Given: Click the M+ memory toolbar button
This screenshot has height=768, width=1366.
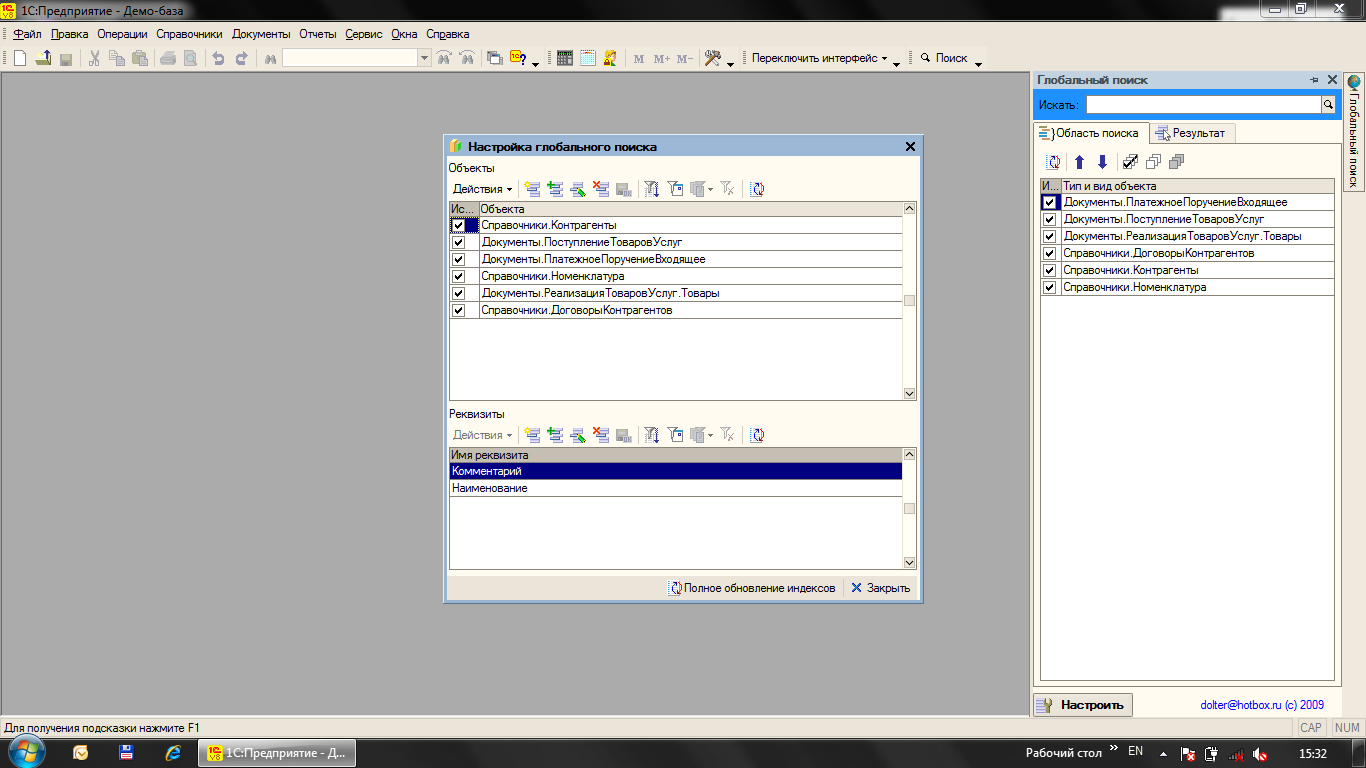Looking at the screenshot, I should (x=662, y=58).
